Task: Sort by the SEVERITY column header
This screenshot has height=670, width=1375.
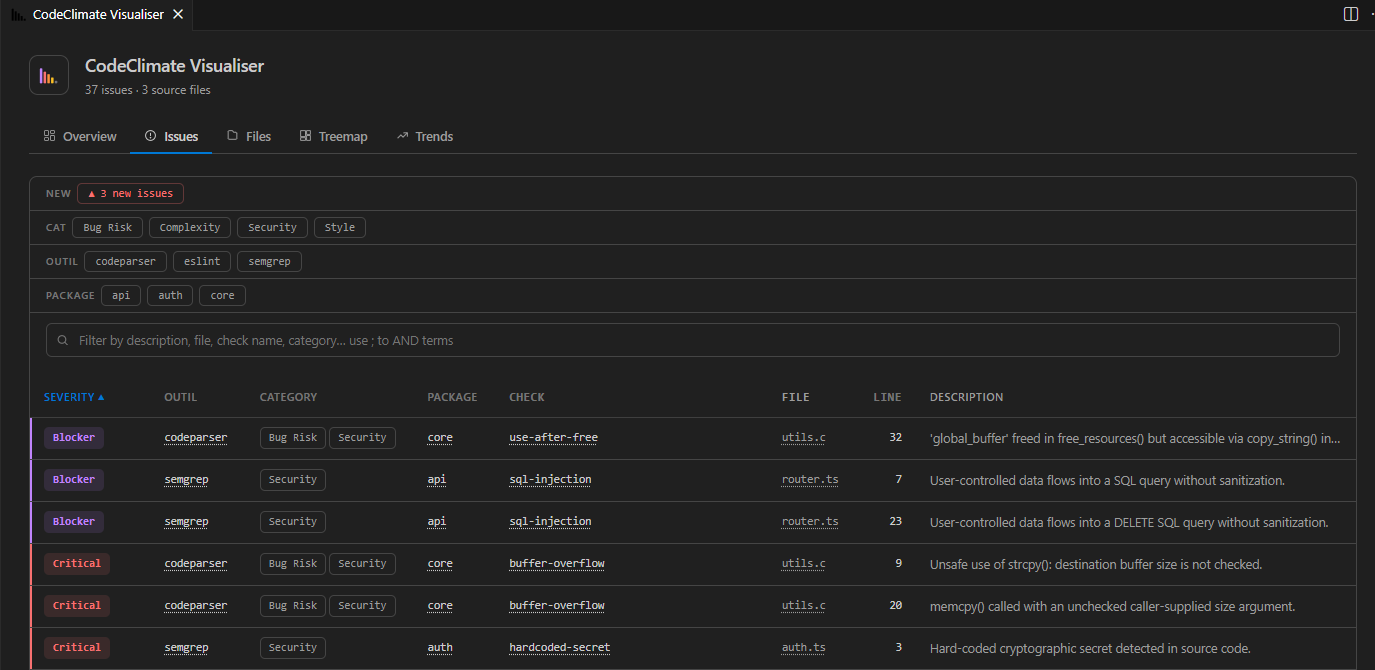Action: click(74, 397)
